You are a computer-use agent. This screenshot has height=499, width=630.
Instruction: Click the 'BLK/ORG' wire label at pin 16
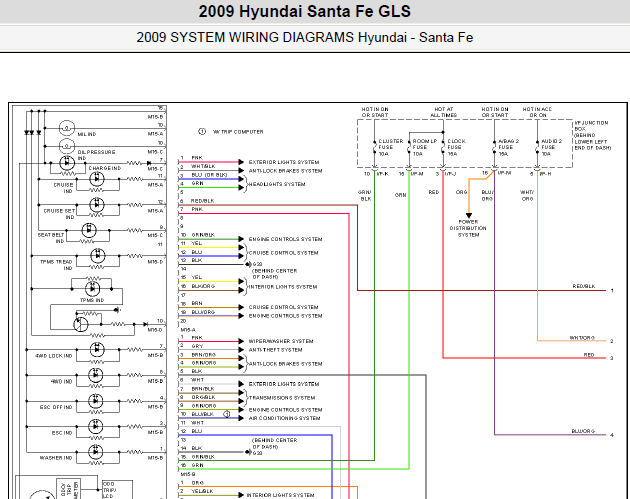coord(203,286)
